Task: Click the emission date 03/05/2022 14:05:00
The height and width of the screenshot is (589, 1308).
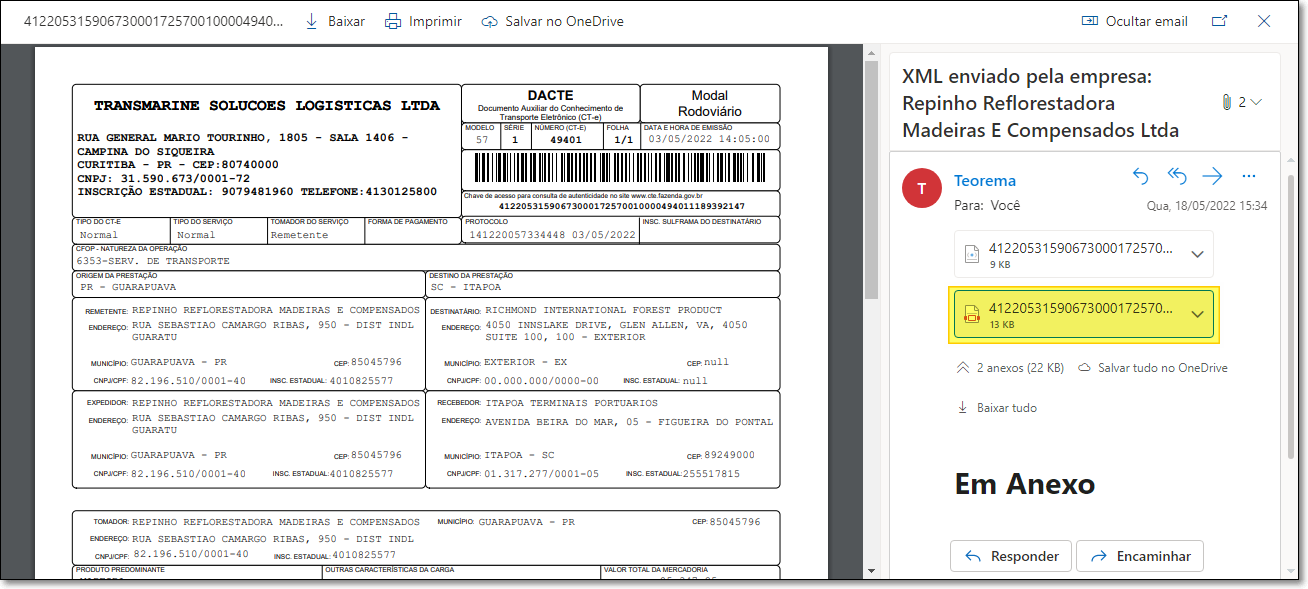Action: click(709, 139)
